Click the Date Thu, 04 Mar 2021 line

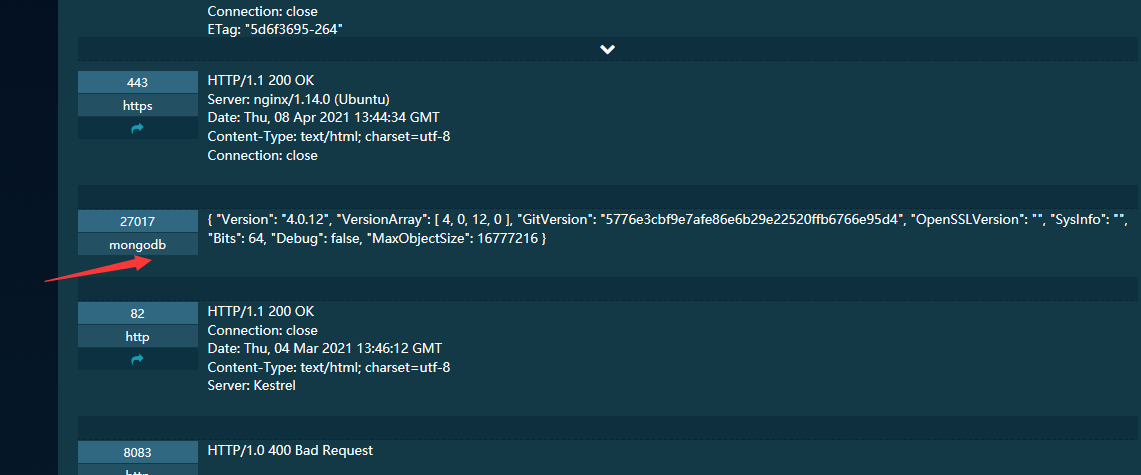pos(325,348)
